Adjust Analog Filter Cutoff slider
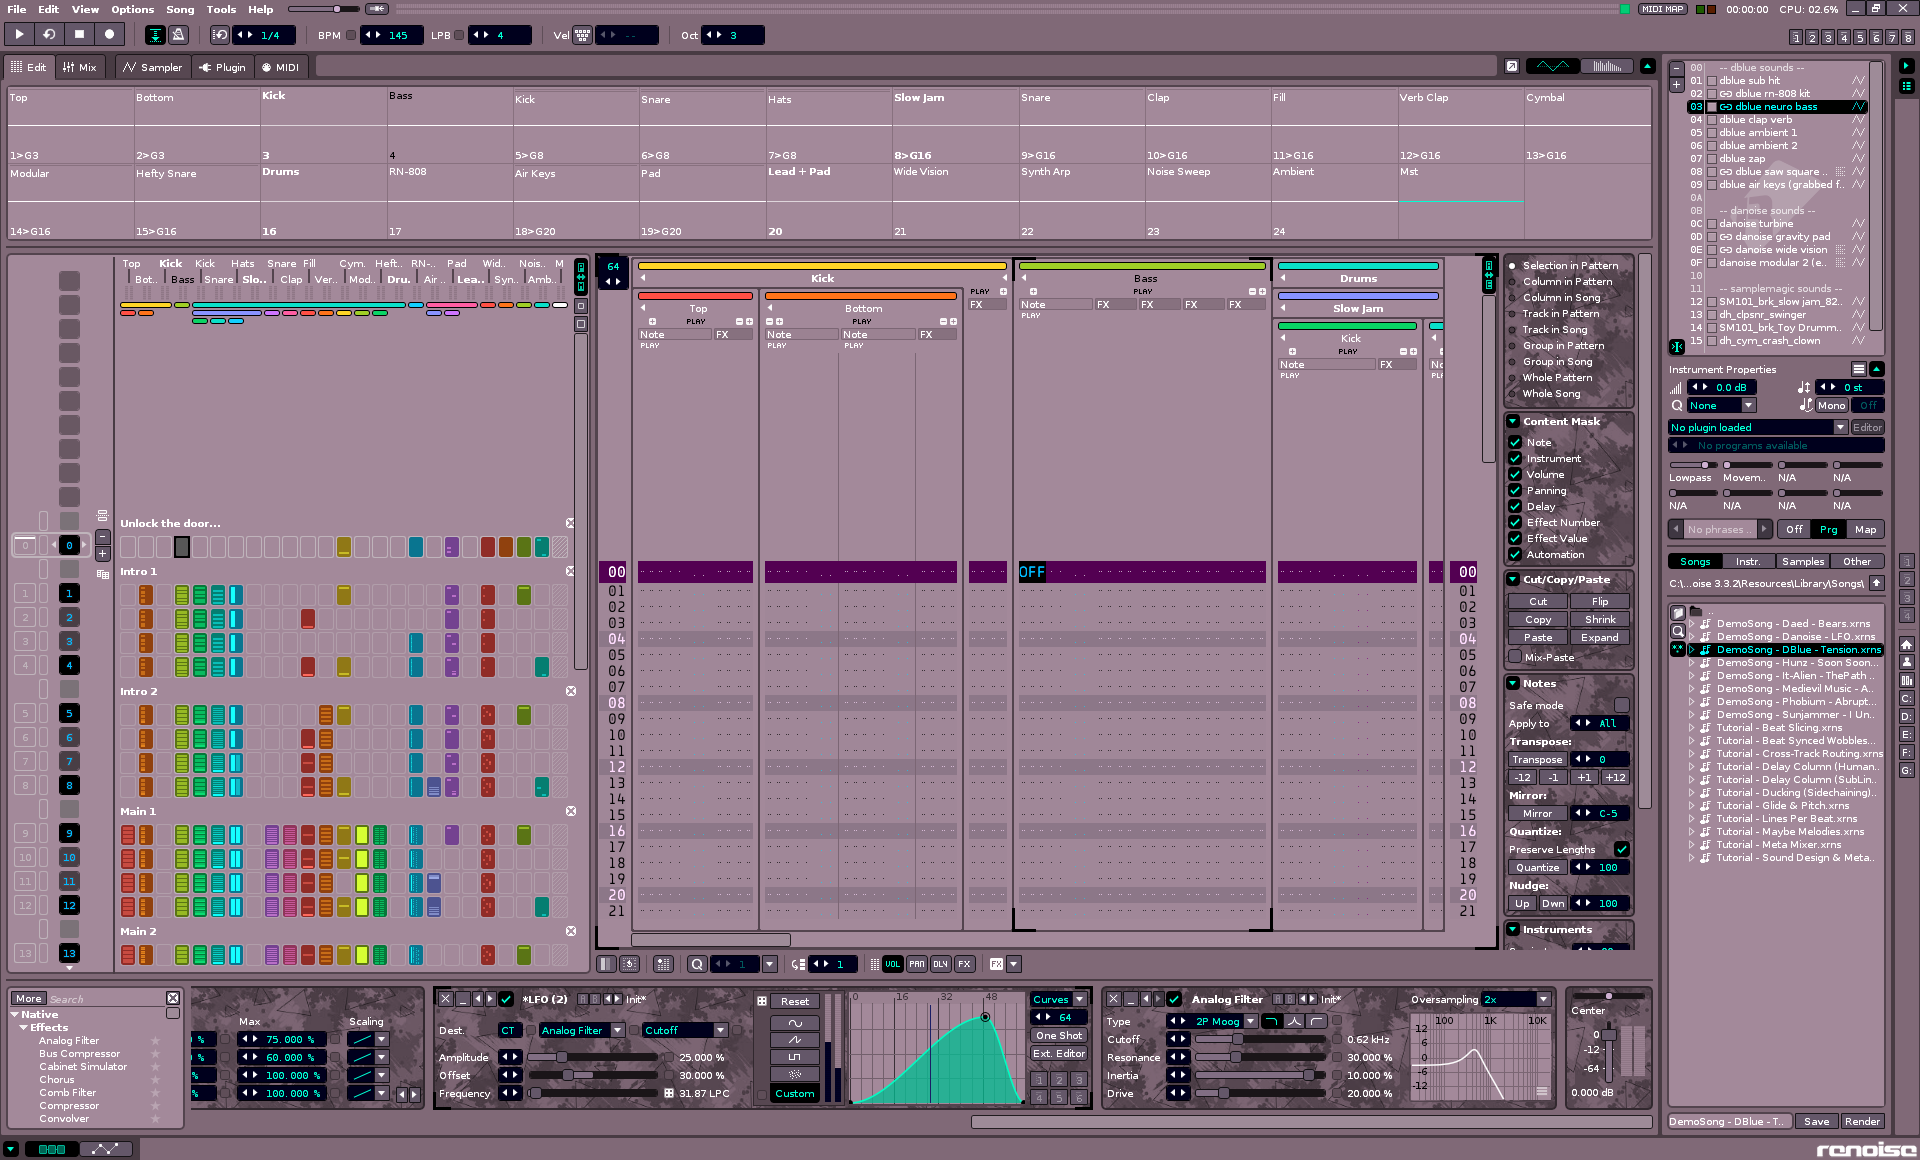Image resolution: width=1920 pixels, height=1160 pixels. 1262,1039
